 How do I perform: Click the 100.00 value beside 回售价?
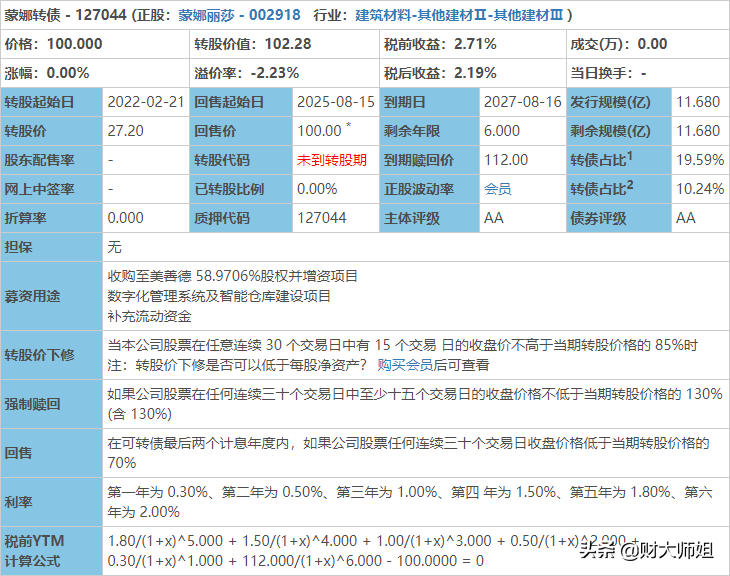point(319,131)
